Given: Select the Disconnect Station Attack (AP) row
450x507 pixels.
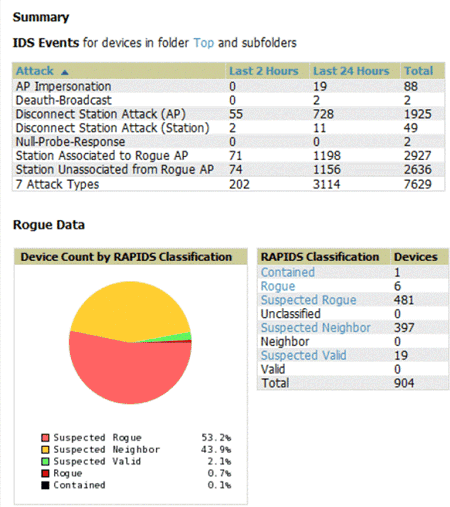Looking at the screenshot, I should [x=228, y=114].
